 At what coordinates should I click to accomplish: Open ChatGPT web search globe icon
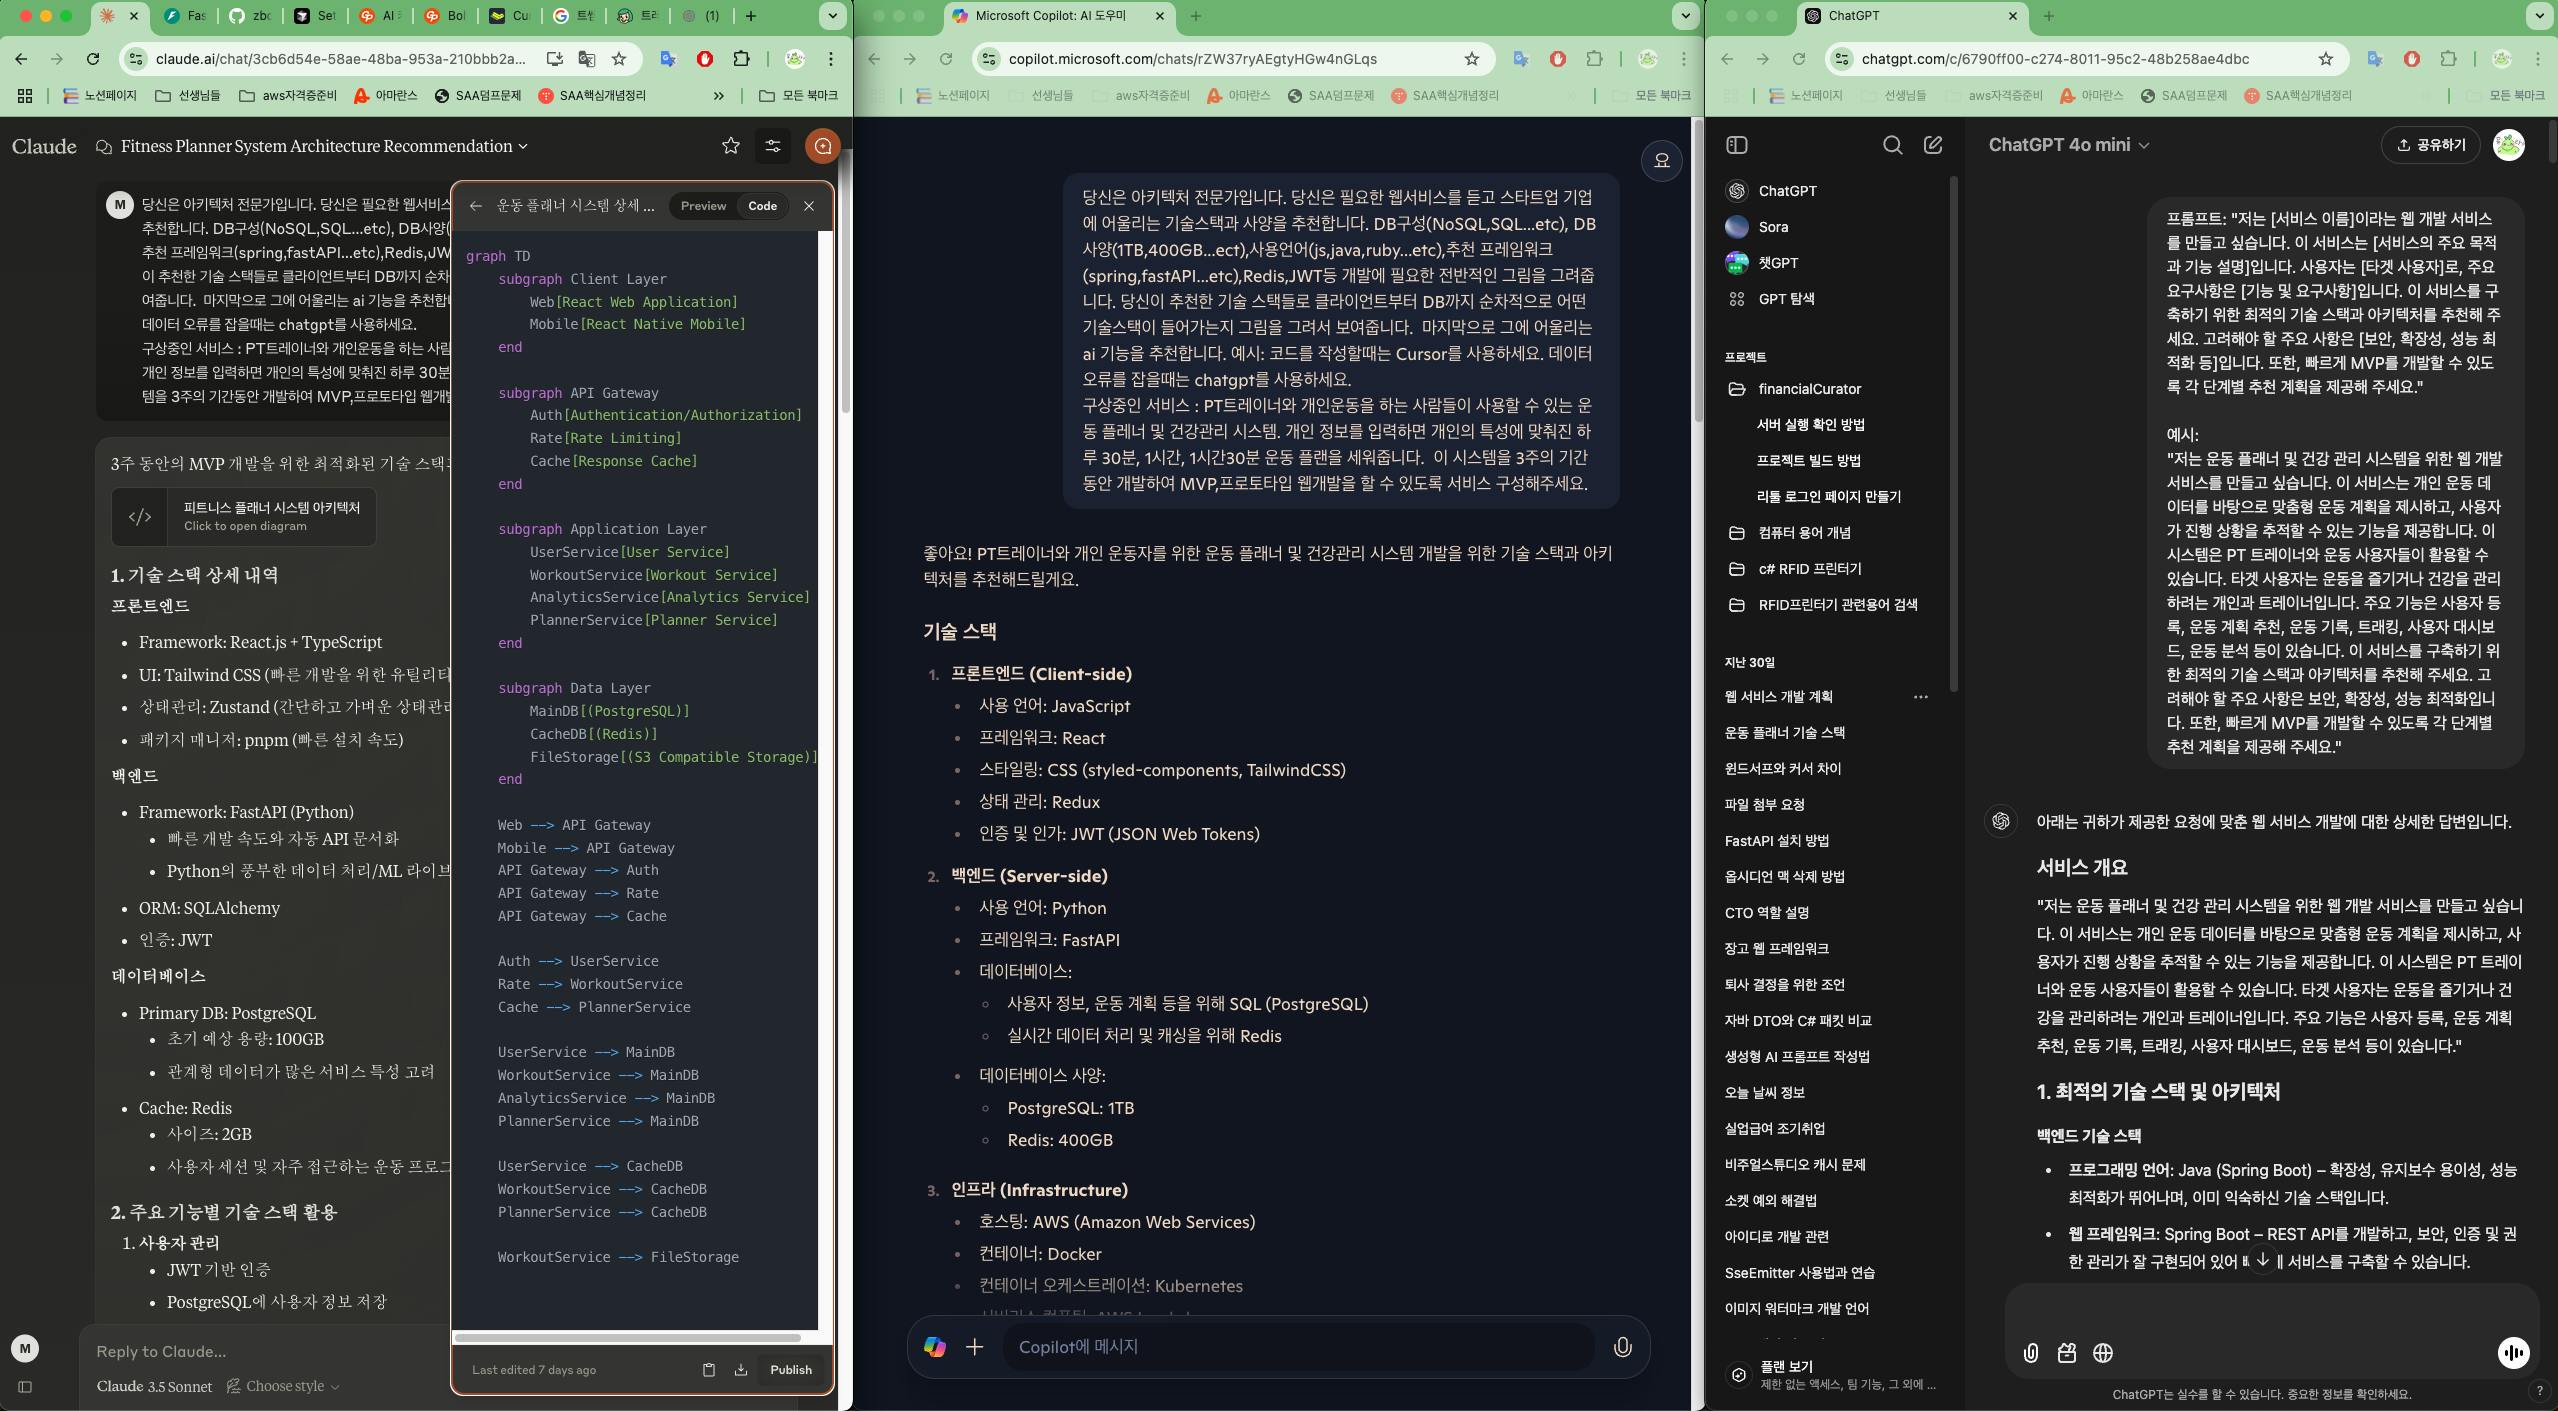(x=2103, y=1353)
